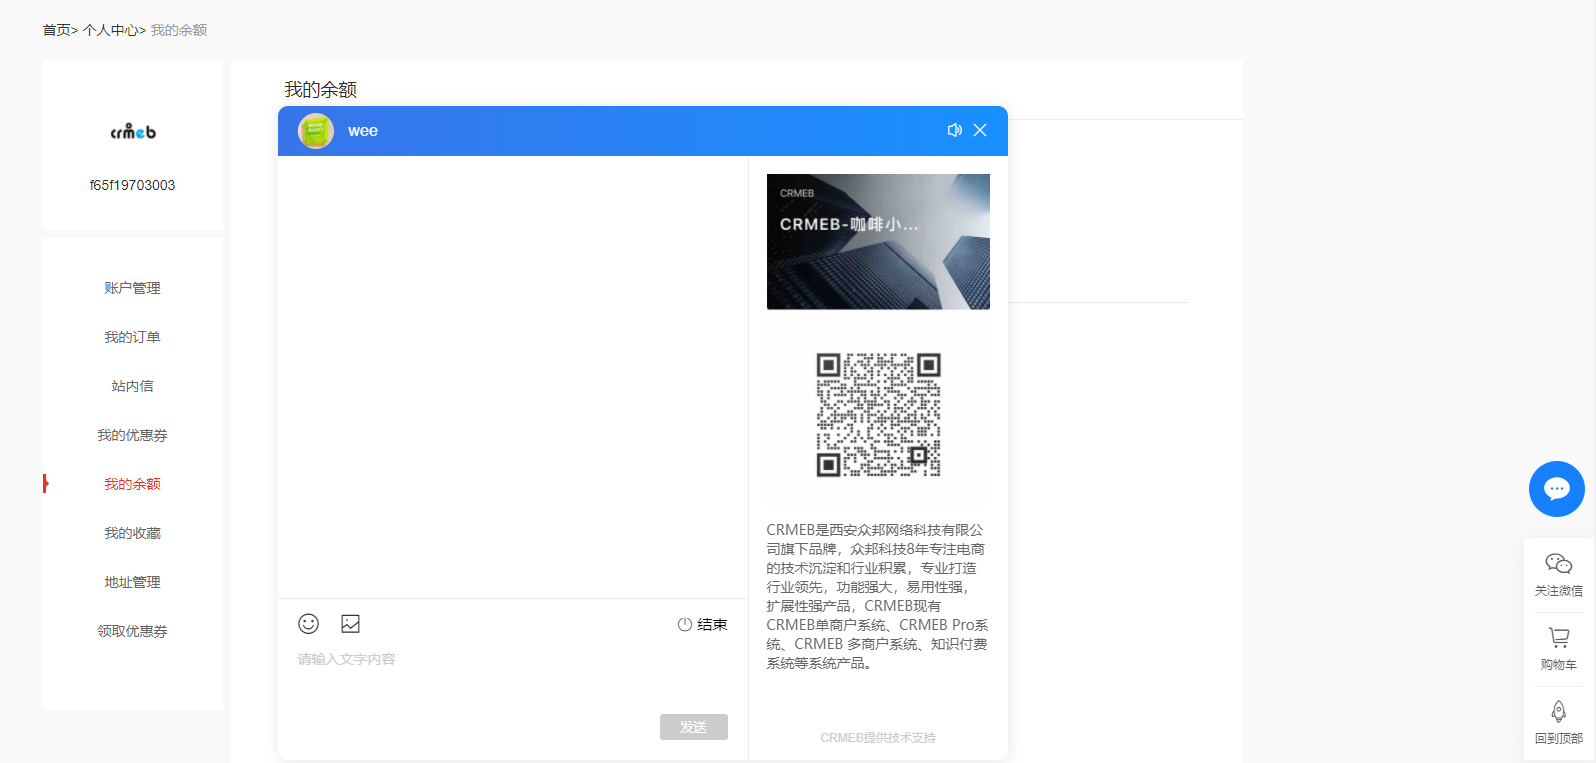Click the CRMEB提供技术支持 footer text

point(878,738)
